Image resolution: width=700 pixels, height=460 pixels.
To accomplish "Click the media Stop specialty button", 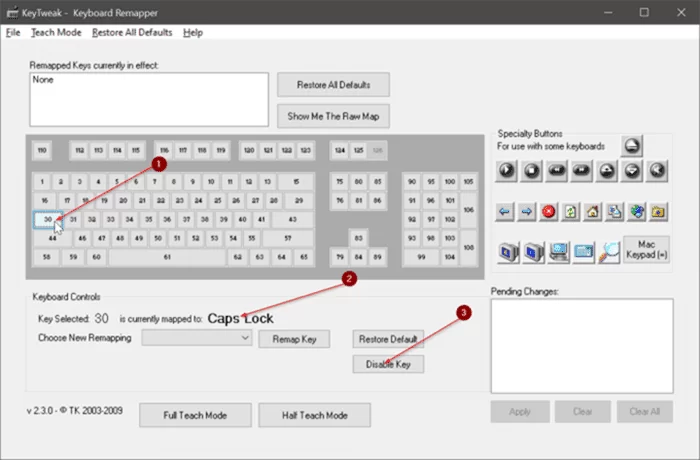I will click(x=531, y=171).
